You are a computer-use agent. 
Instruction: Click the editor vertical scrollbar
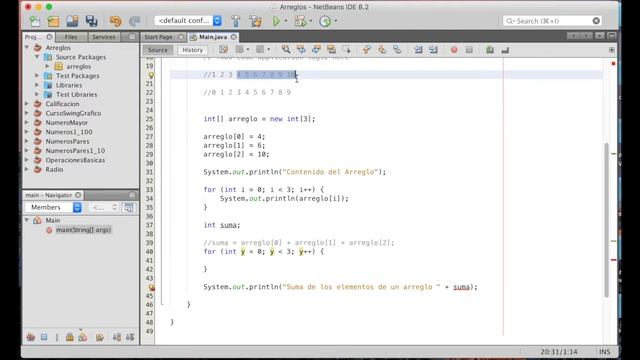(x=607, y=220)
